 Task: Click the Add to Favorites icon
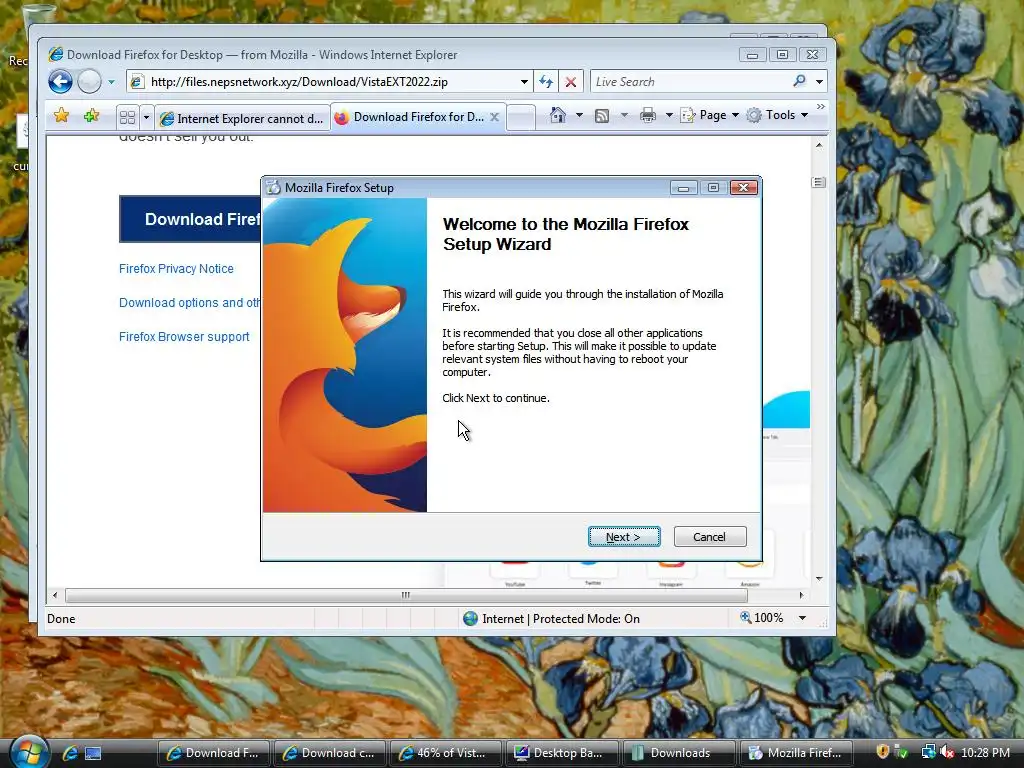tap(91, 116)
